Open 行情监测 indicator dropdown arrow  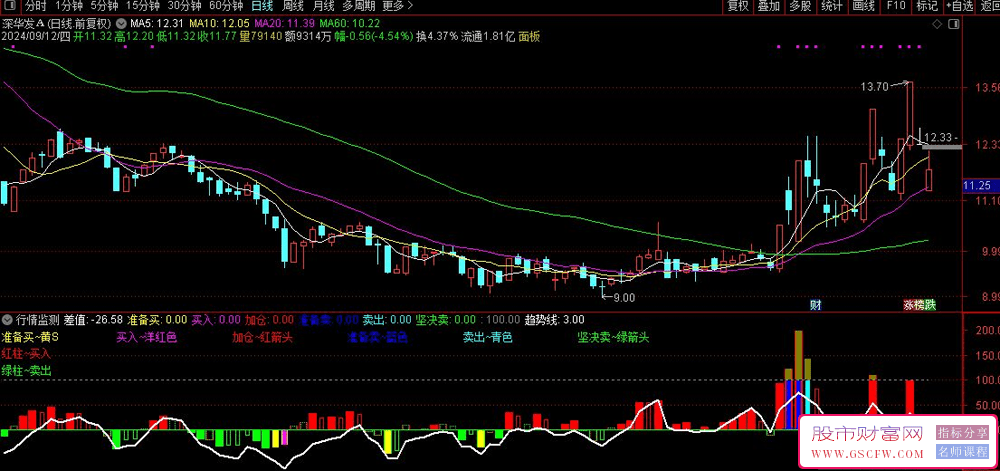coord(8,319)
